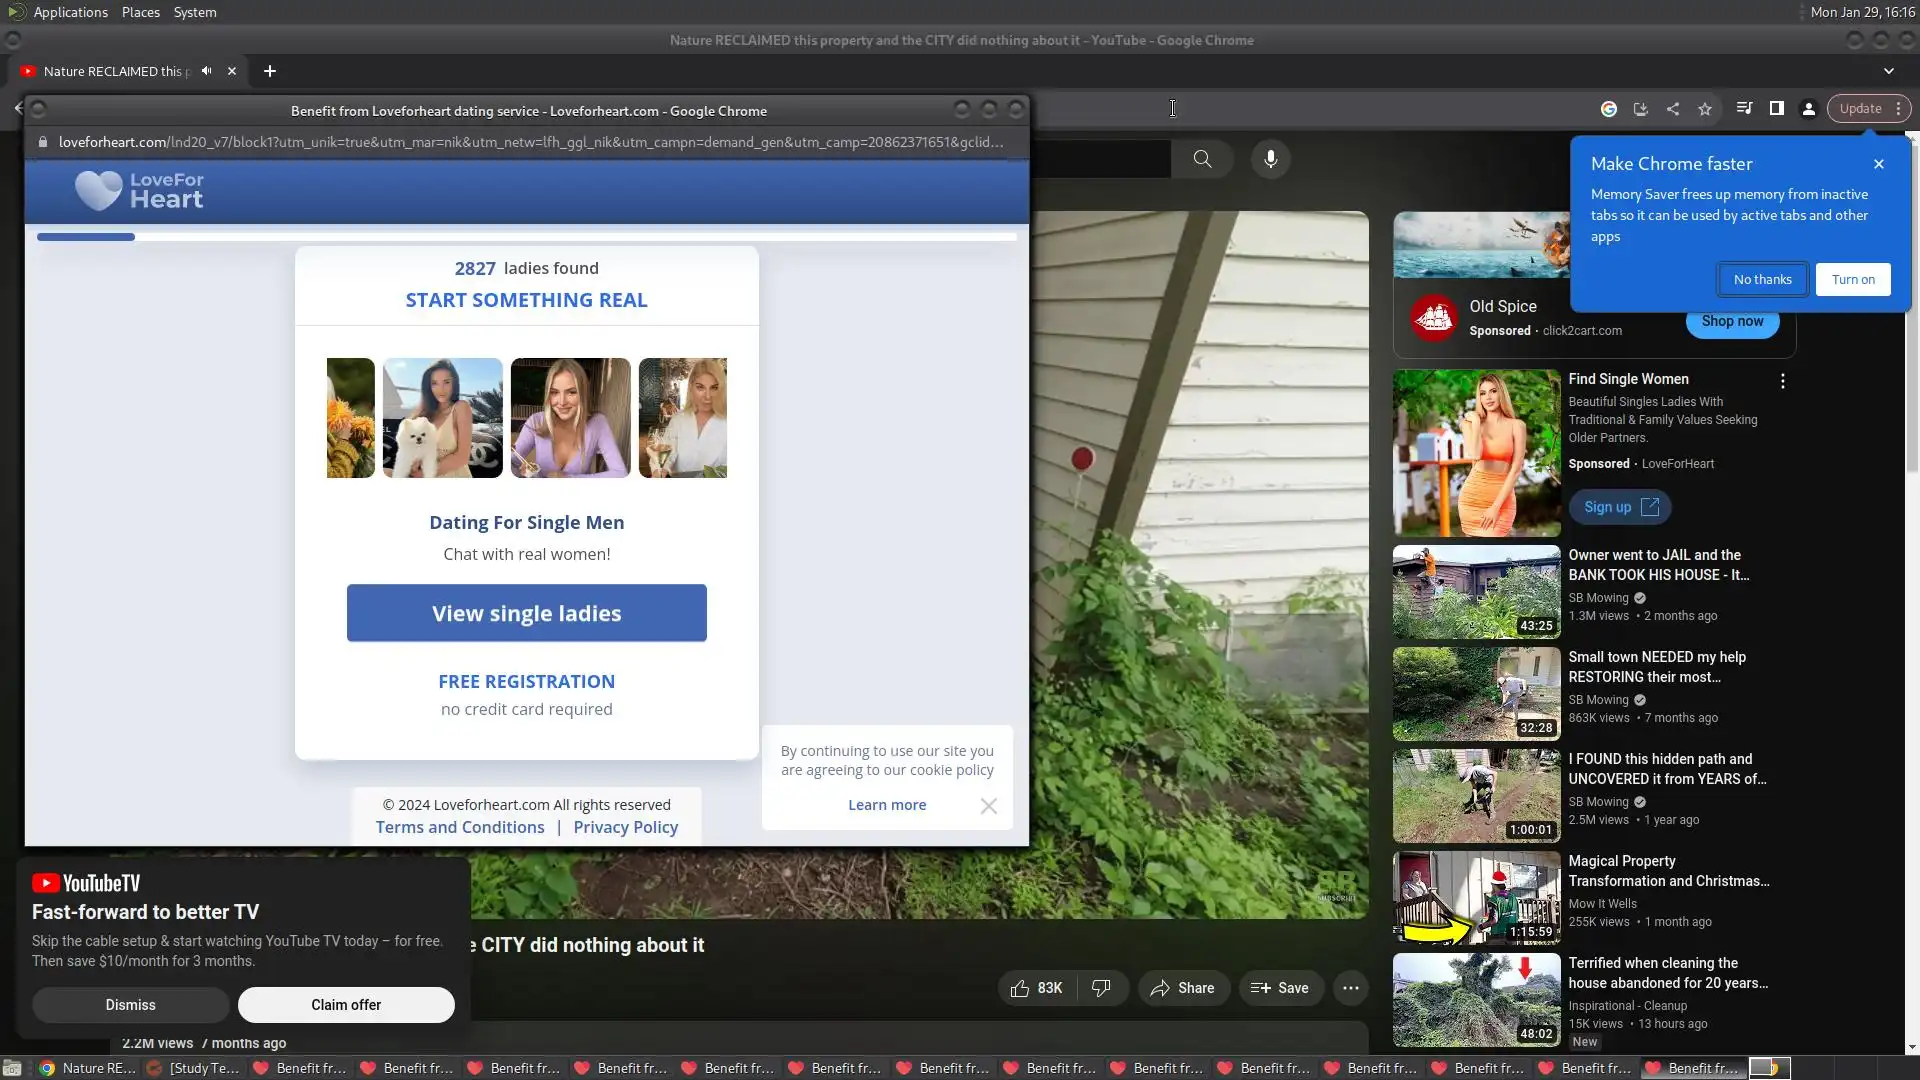Open the Privacy Policy link
The image size is (1920, 1080).
(625, 827)
